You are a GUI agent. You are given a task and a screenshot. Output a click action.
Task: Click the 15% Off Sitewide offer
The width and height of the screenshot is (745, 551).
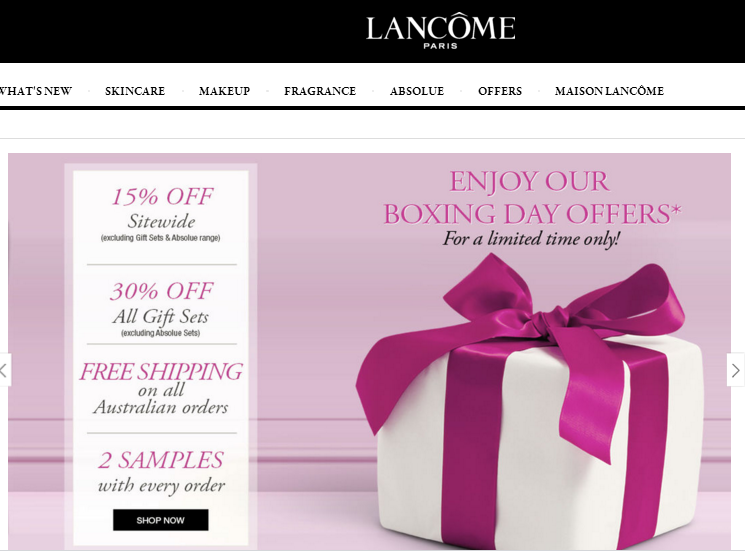point(162,209)
